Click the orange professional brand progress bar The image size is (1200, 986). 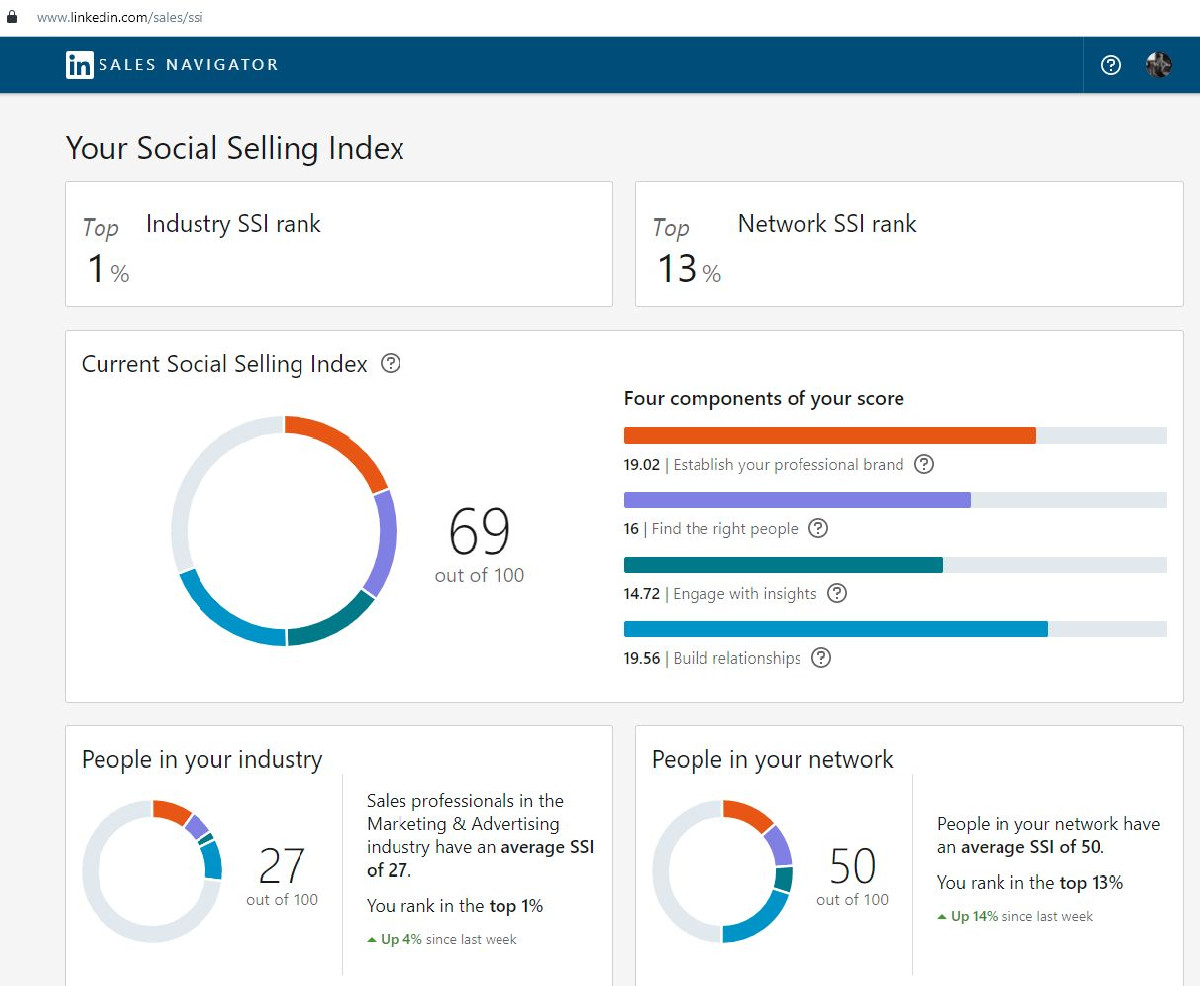point(895,436)
